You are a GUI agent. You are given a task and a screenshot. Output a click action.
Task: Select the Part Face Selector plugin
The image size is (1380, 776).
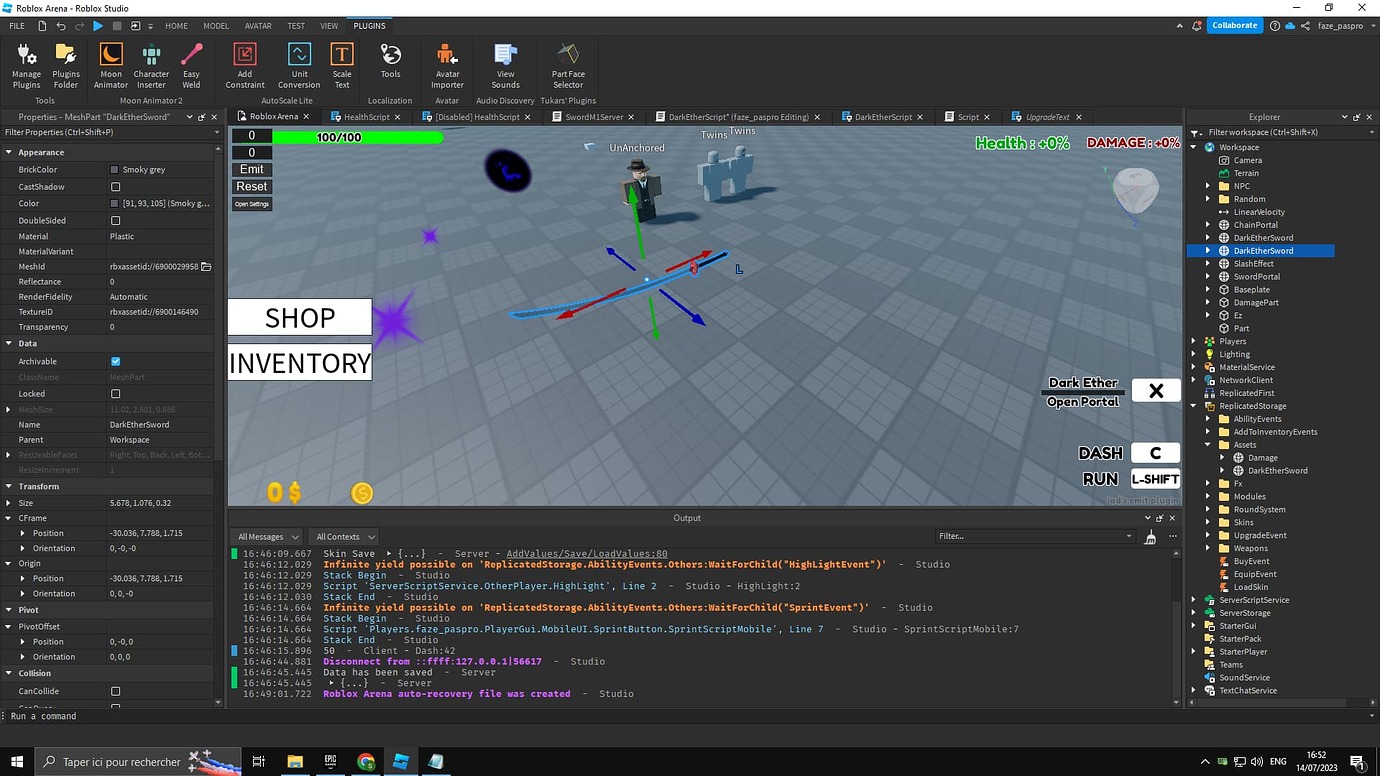coord(568,66)
